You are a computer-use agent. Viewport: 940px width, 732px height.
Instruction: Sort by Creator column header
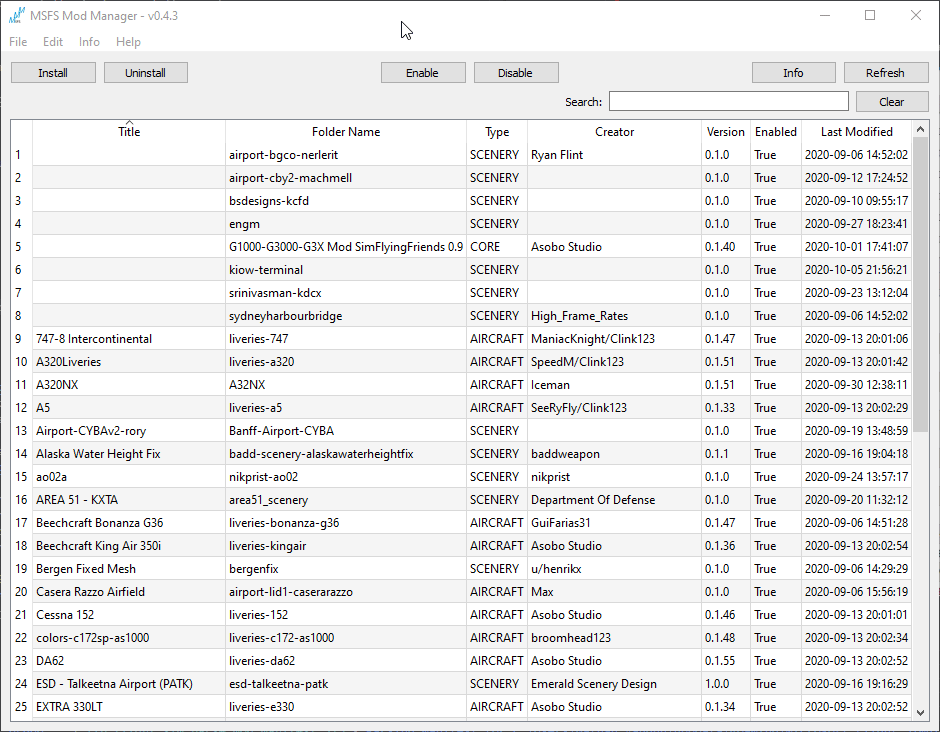[x=614, y=131]
